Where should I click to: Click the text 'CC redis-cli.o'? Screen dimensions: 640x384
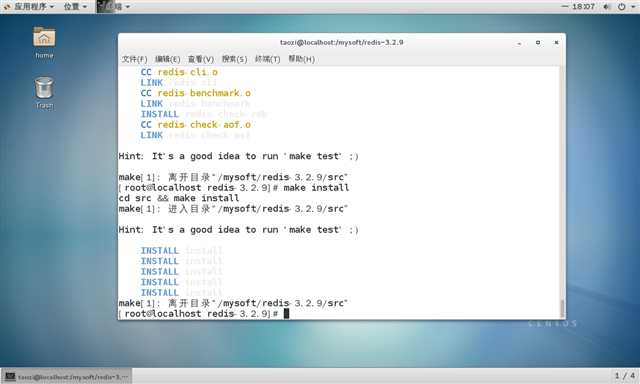[x=179, y=72]
